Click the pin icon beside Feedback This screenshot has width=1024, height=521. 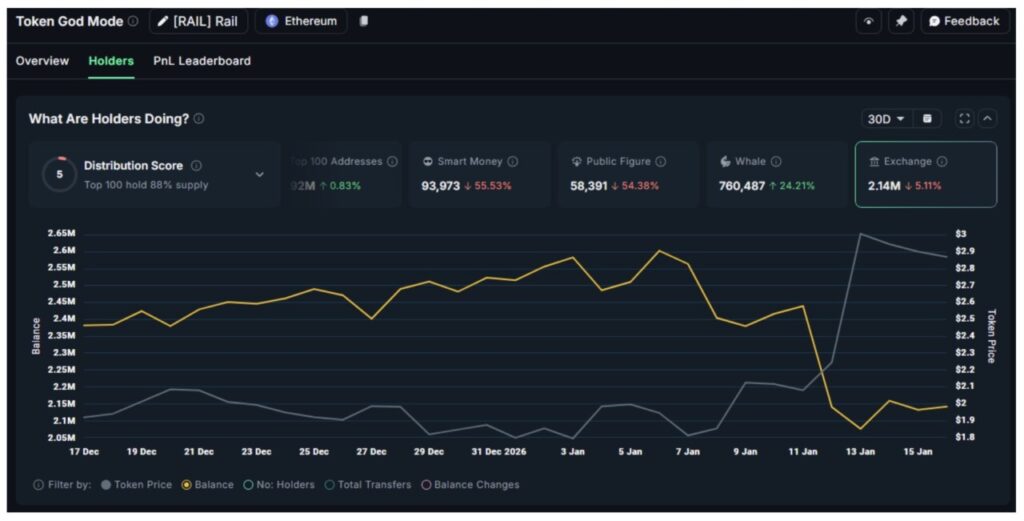(x=900, y=21)
